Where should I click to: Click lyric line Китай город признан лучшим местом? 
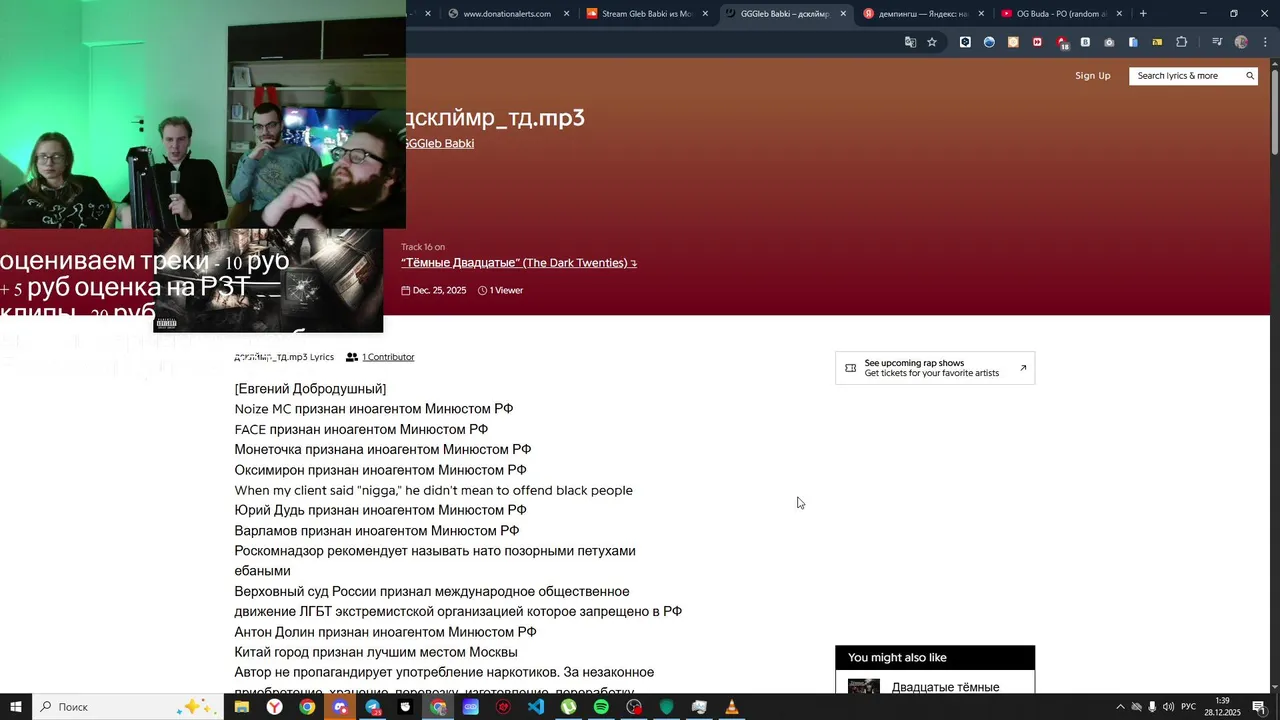tap(376, 652)
